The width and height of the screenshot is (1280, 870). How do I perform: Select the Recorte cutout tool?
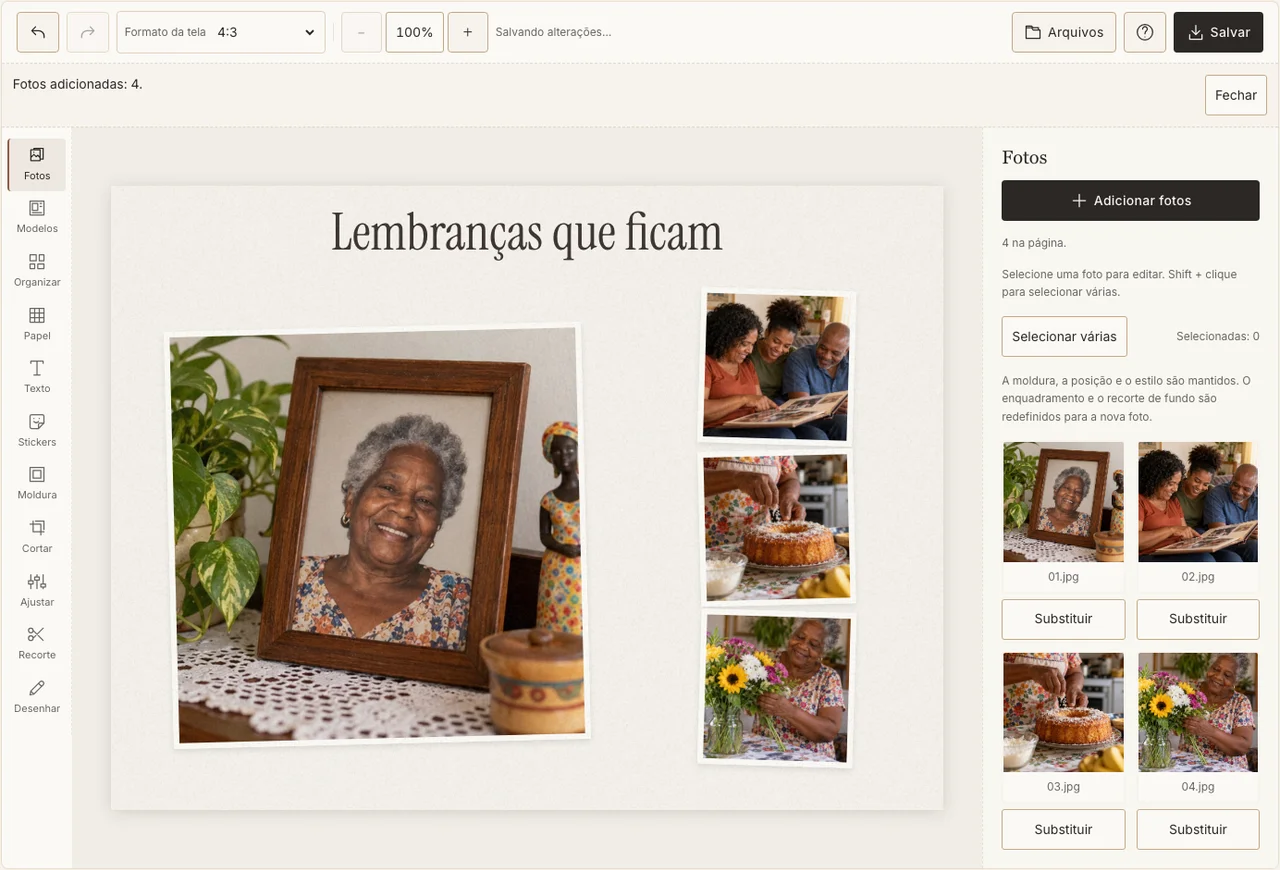pos(37,644)
